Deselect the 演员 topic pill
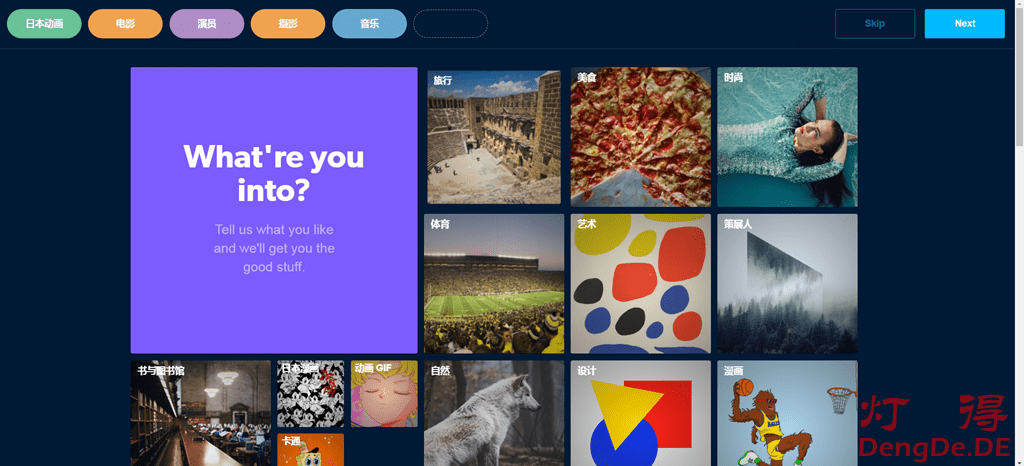1024x466 pixels. click(x=206, y=23)
